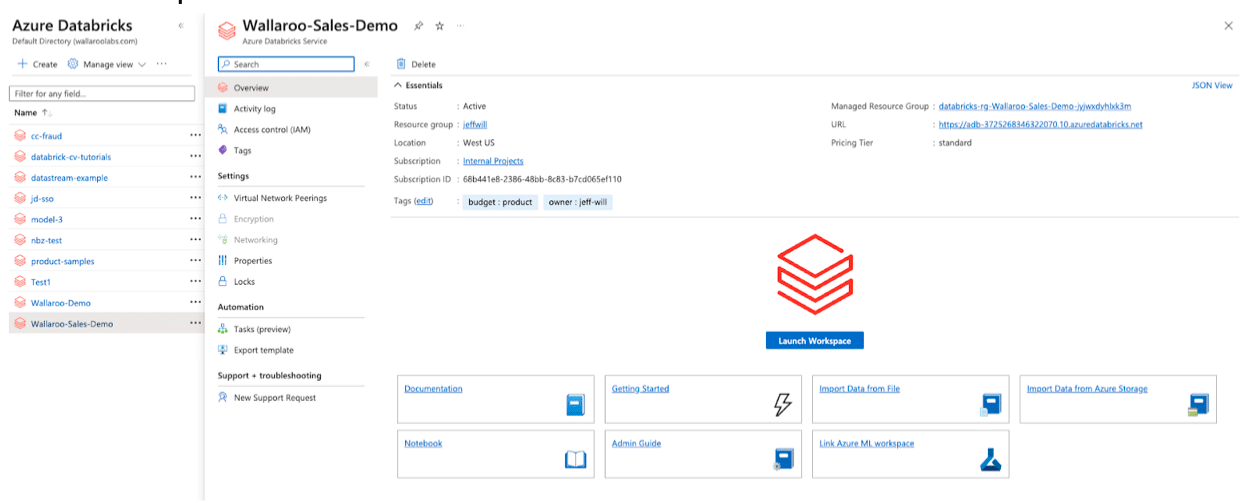
Task: Sort list by Name column
Action: click(33, 113)
